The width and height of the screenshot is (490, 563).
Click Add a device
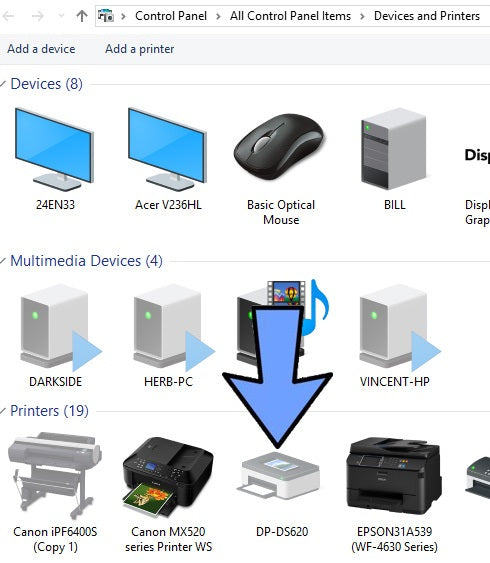point(41,49)
